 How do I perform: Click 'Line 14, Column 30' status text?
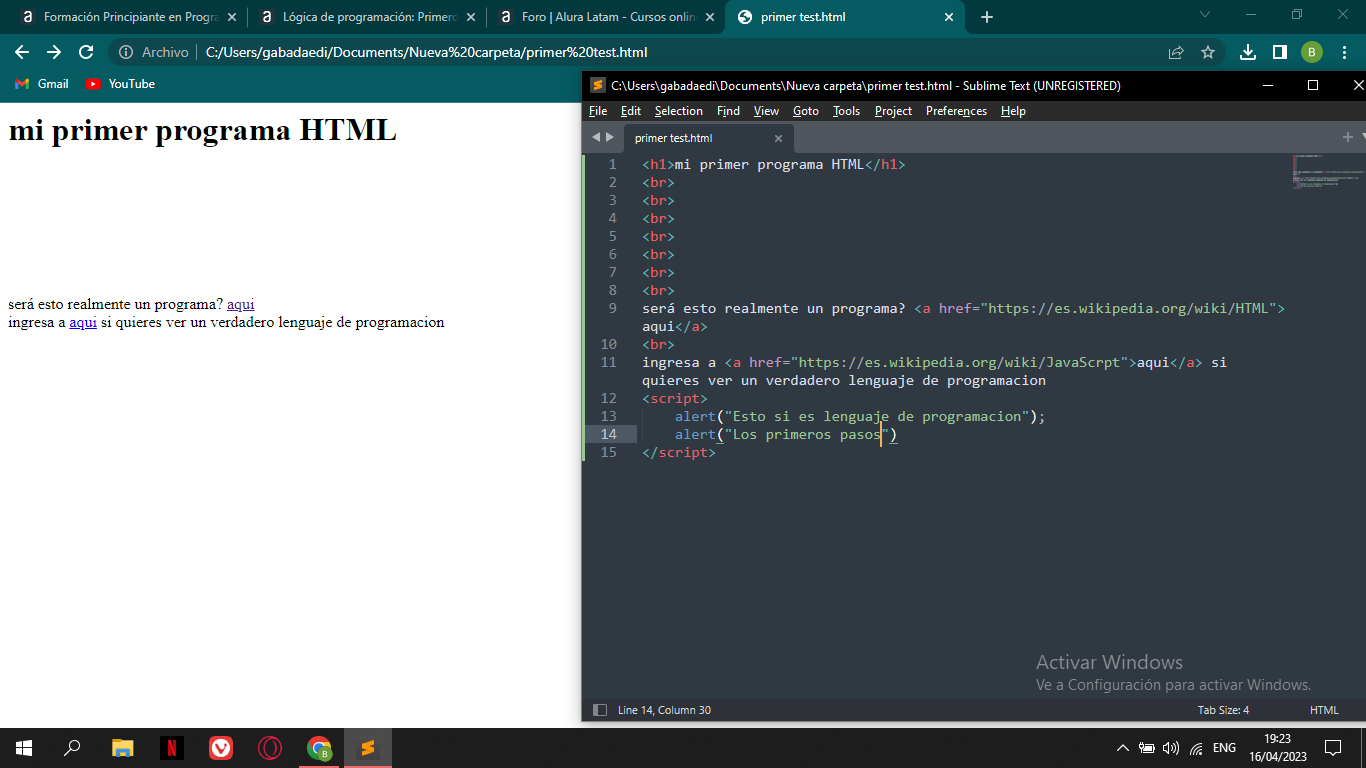664,710
